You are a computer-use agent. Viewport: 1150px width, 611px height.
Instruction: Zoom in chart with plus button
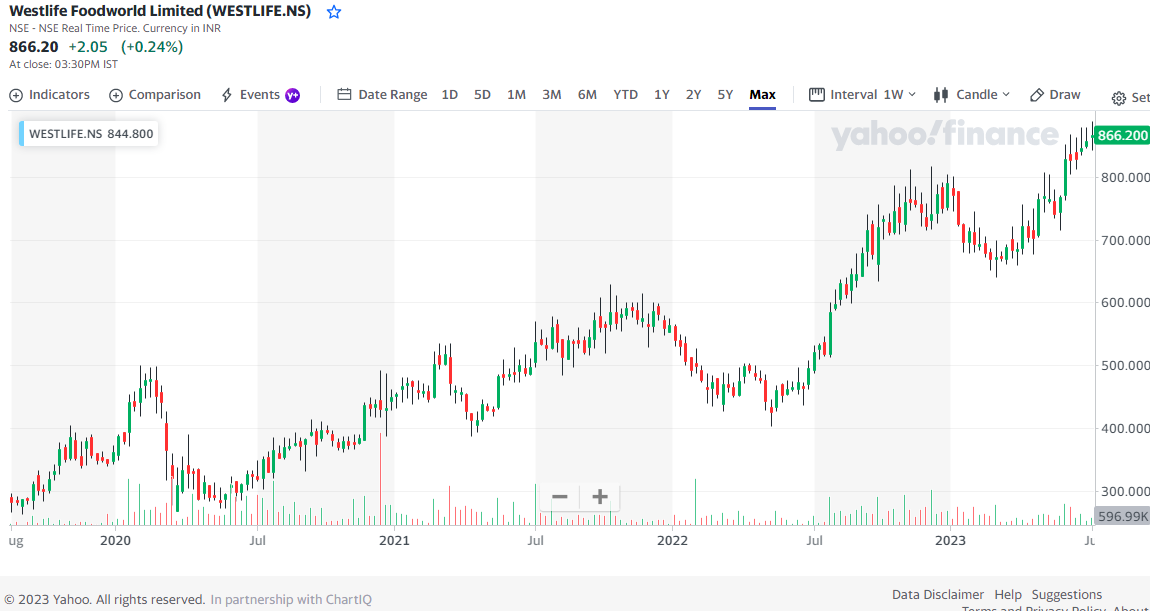pyautogui.click(x=600, y=497)
